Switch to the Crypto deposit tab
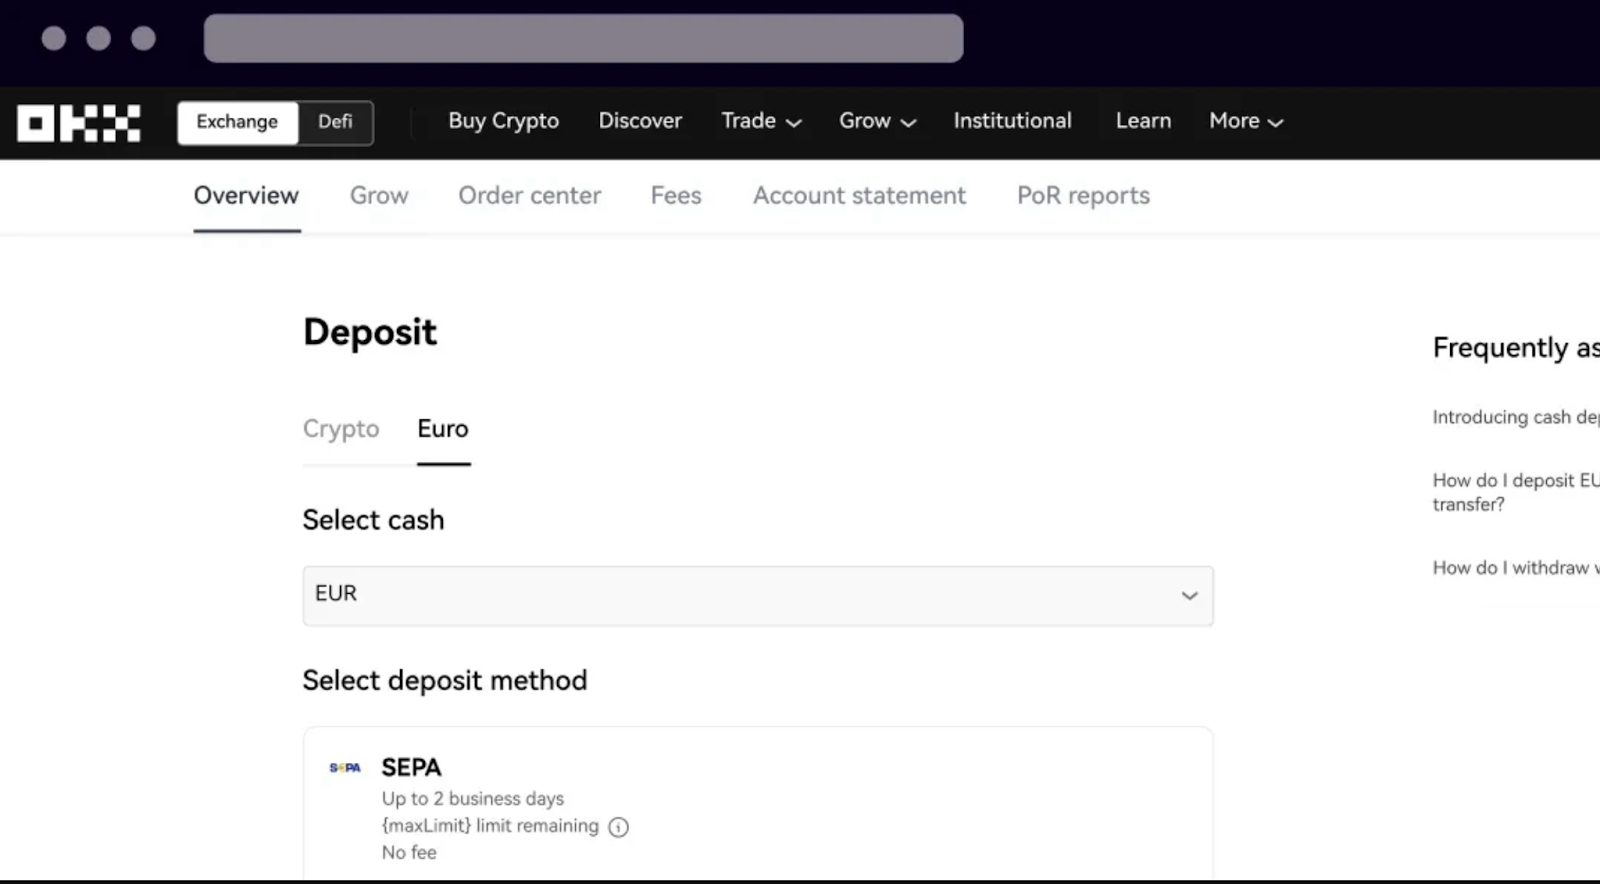Image resolution: width=1600 pixels, height=884 pixels. tap(341, 429)
